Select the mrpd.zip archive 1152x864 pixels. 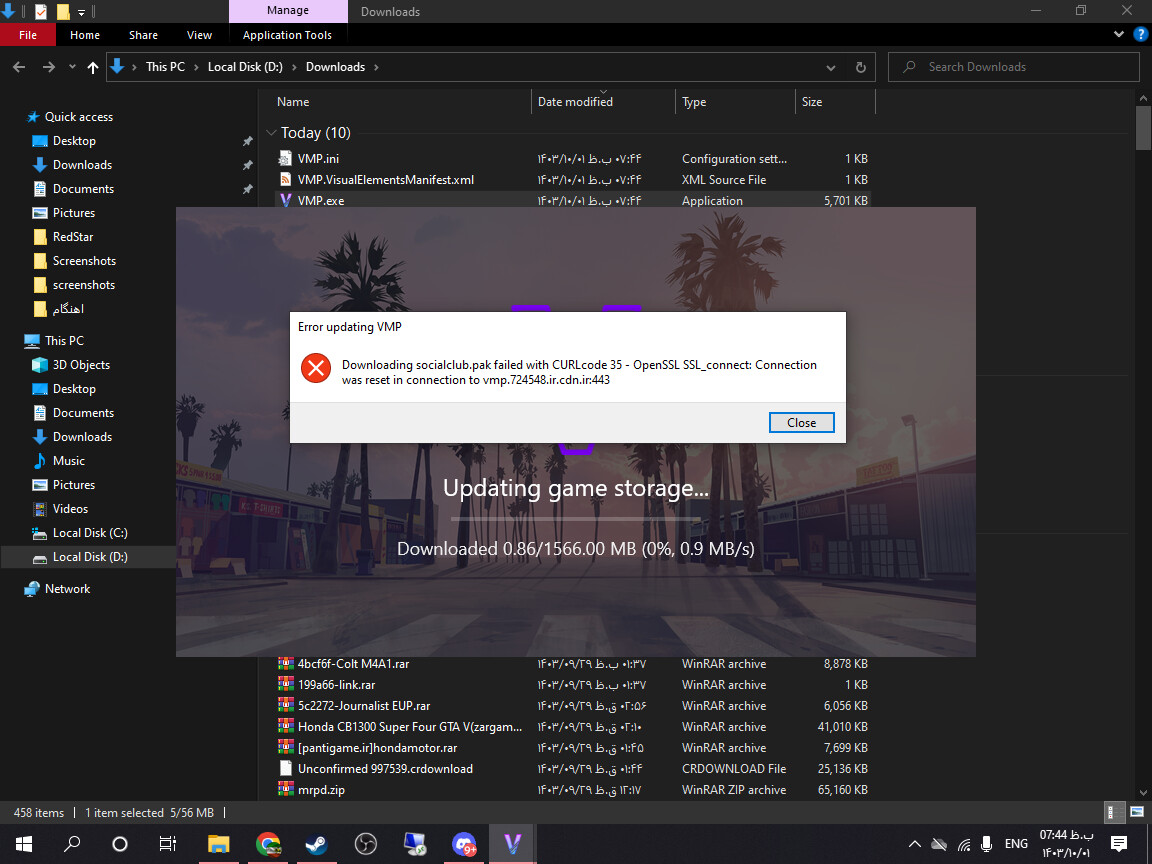[x=572, y=790]
